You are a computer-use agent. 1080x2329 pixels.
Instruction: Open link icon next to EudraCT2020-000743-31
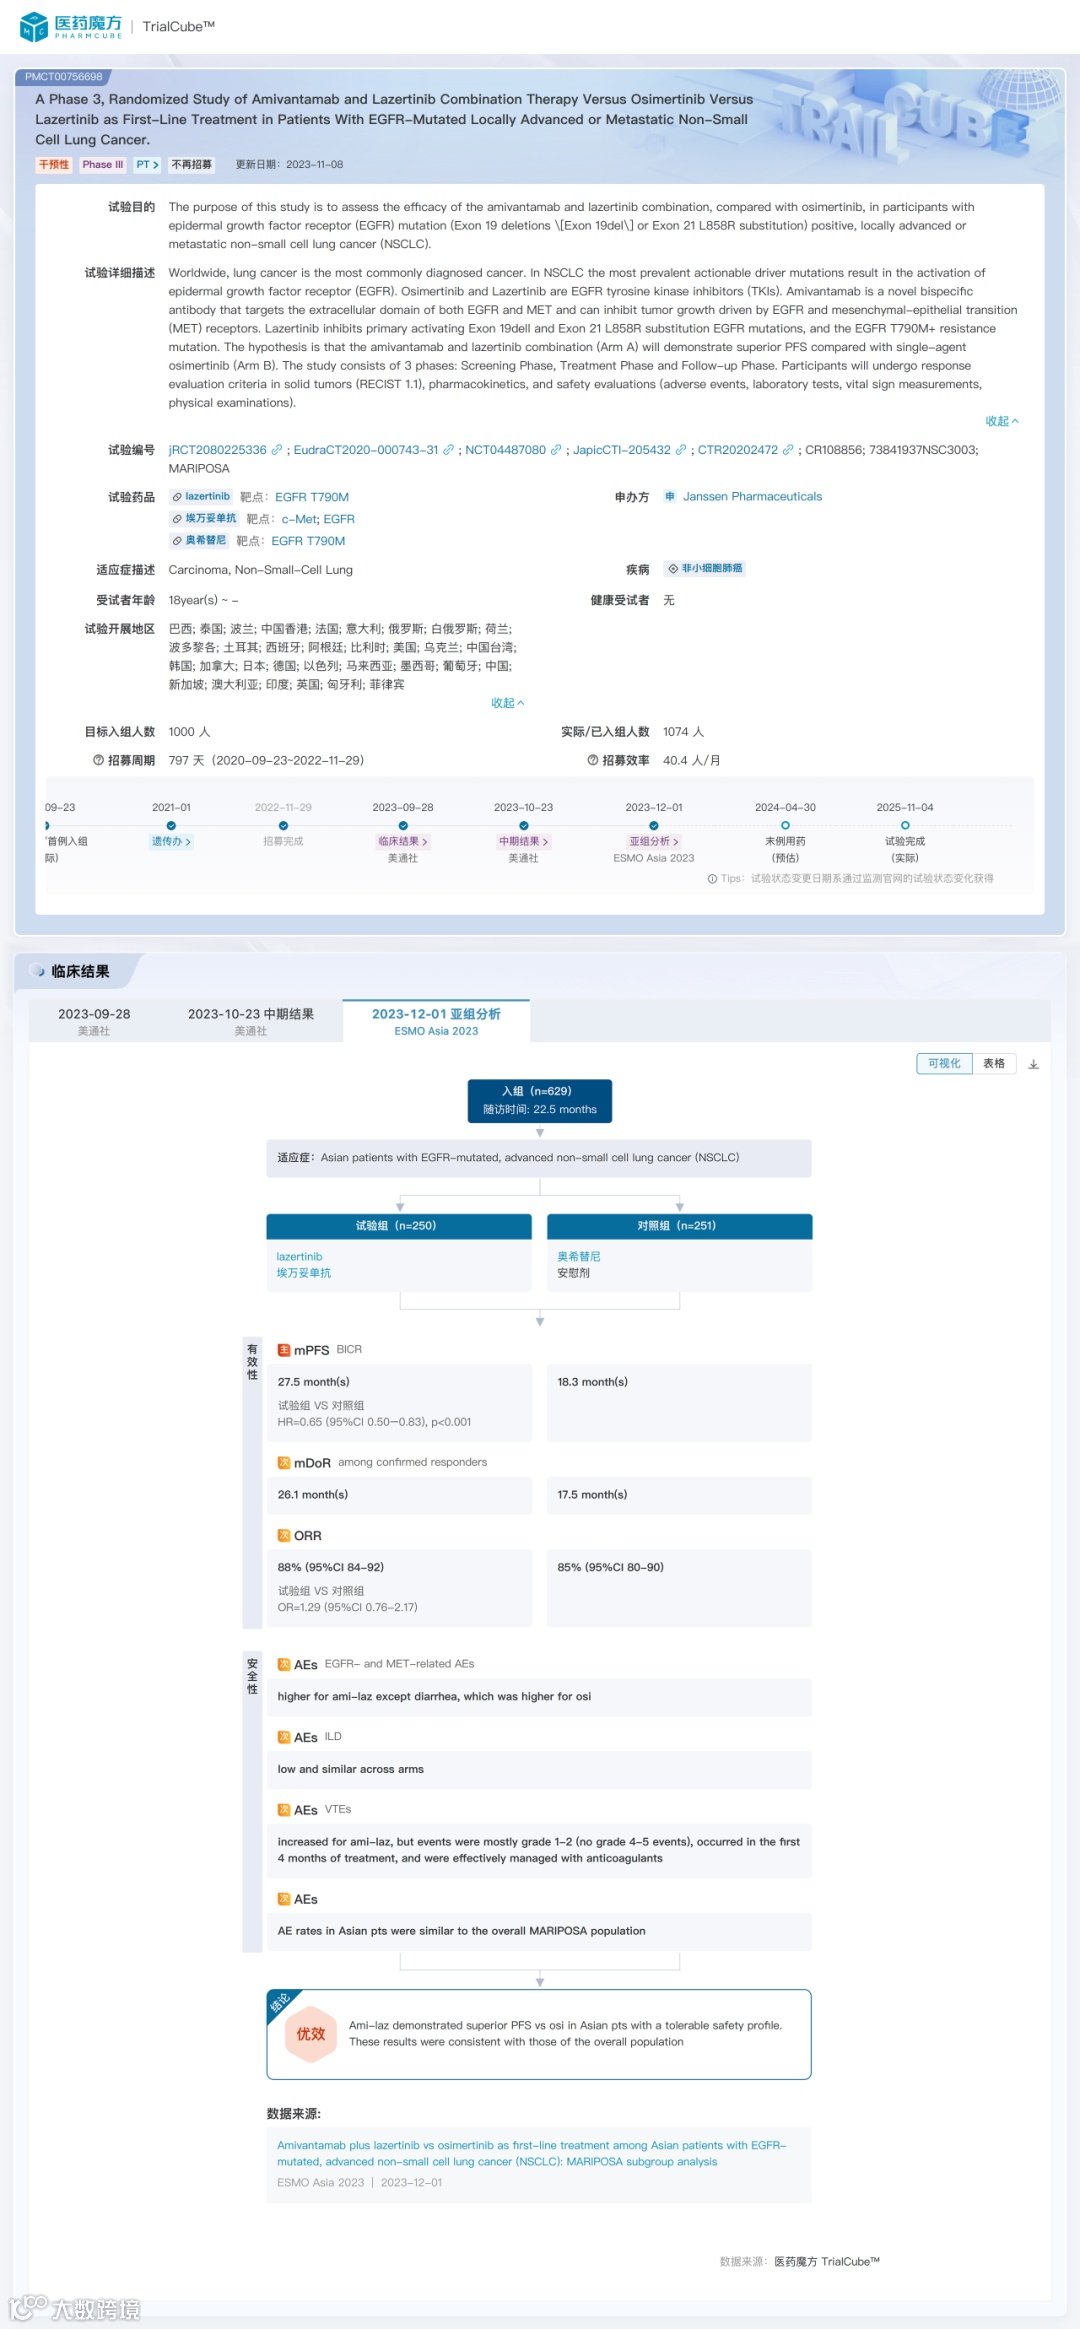(448, 450)
